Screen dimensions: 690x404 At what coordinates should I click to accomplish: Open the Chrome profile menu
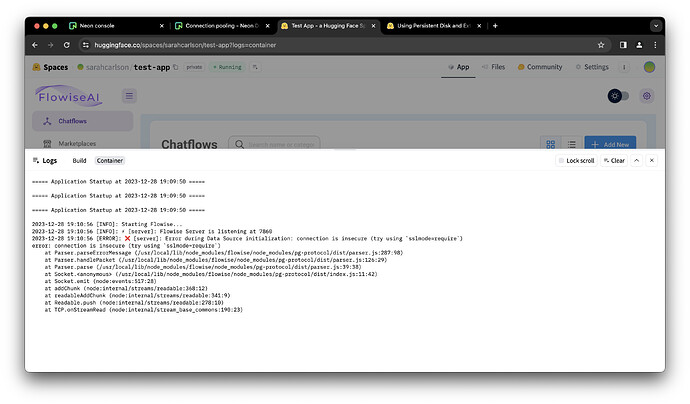point(639,45)
